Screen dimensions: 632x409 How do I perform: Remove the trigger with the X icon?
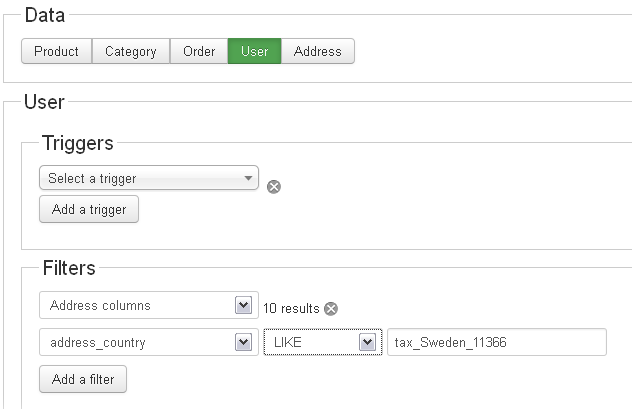tap(274, 186)
